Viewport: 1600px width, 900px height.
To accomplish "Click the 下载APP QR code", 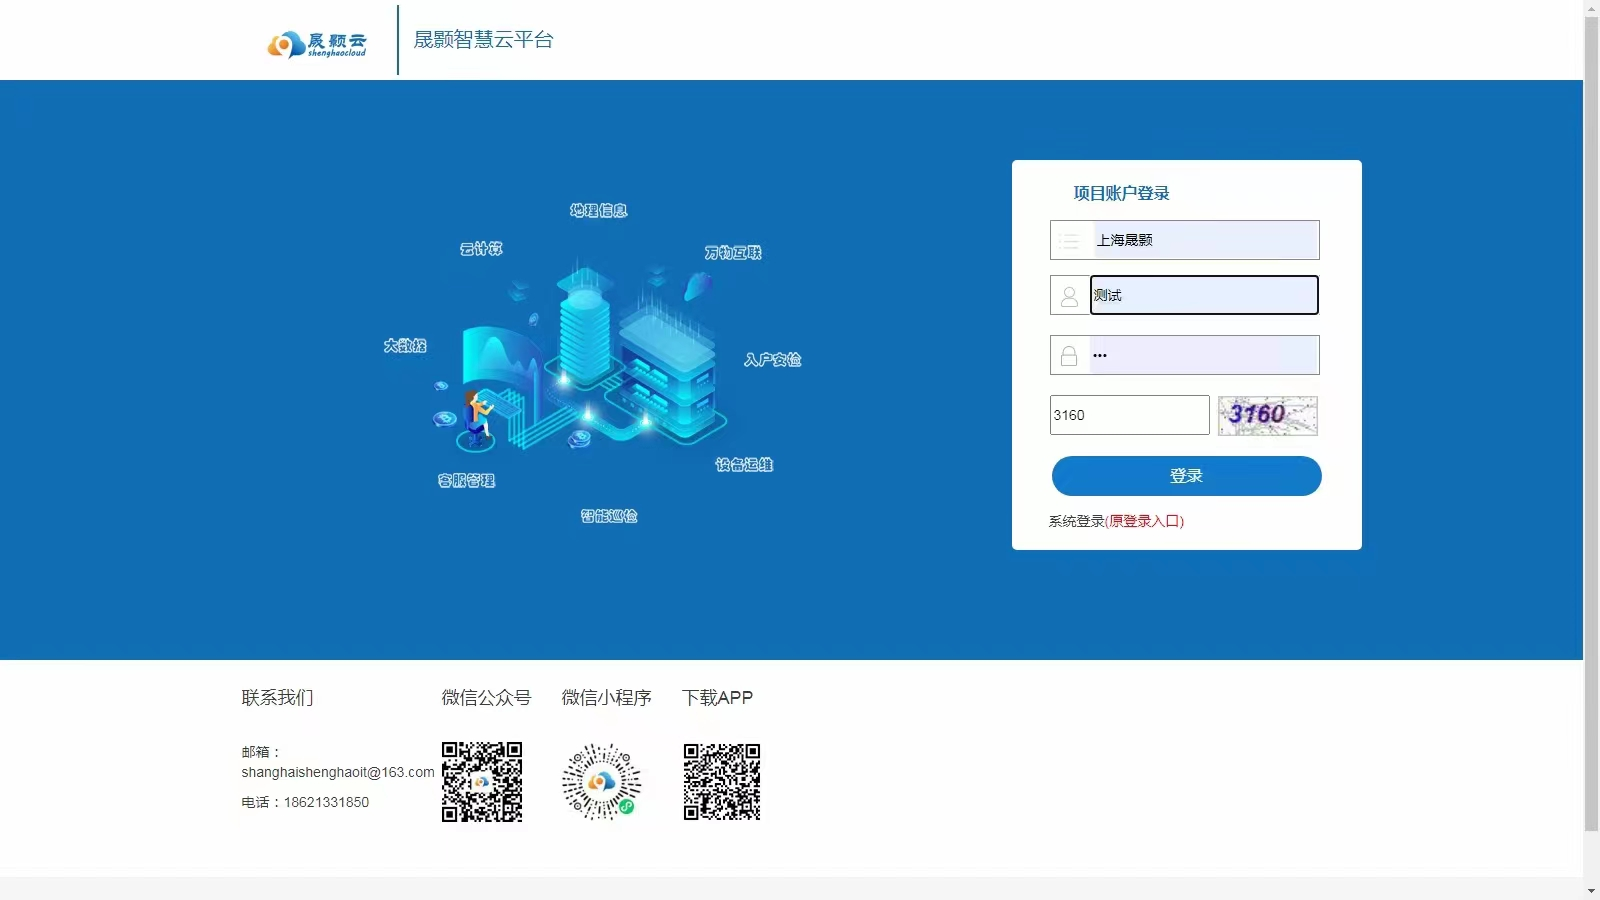I will coord(722,782).
